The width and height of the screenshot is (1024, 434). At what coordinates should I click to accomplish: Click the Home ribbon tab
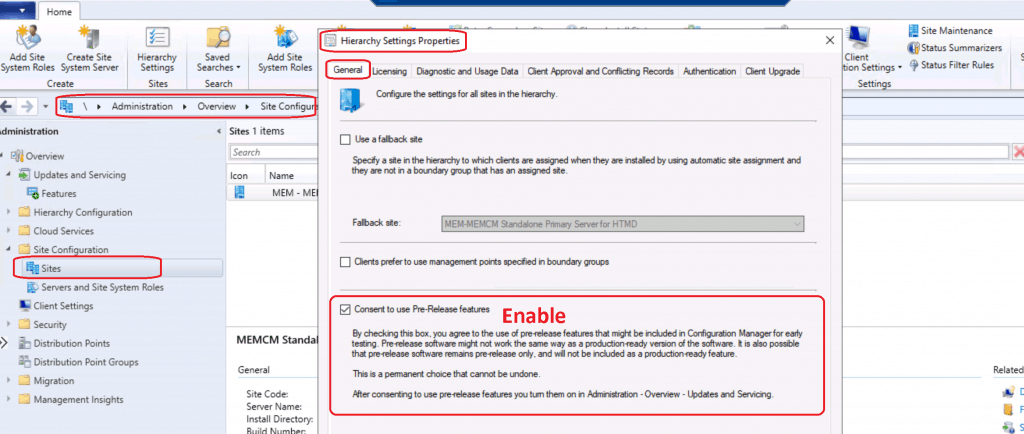coord(59,12)
